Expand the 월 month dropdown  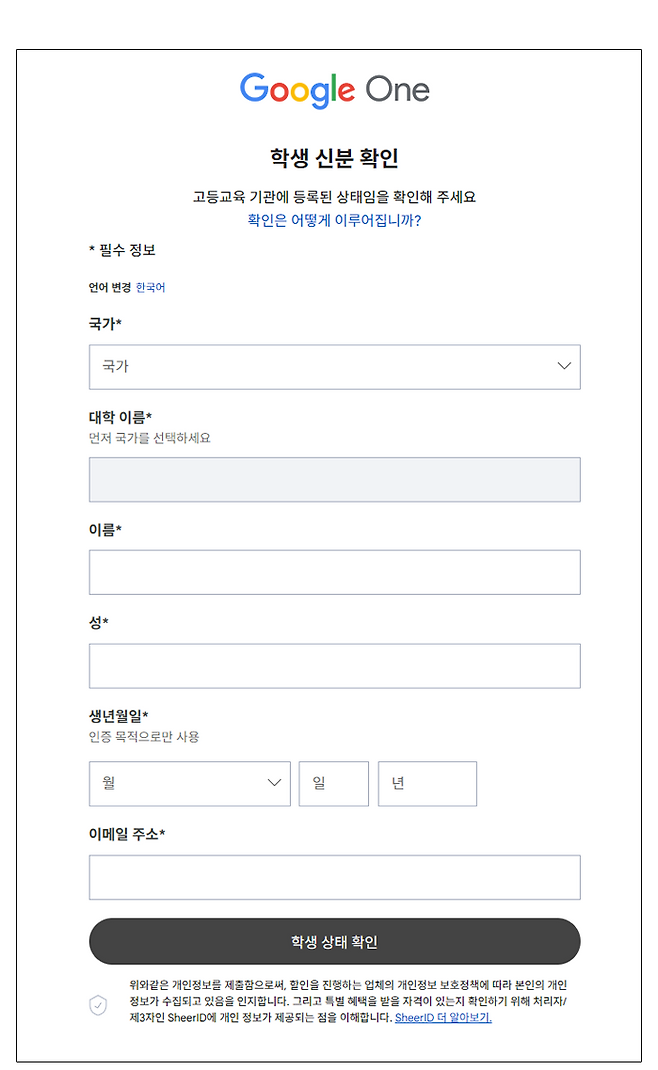[x=189, y=784]
